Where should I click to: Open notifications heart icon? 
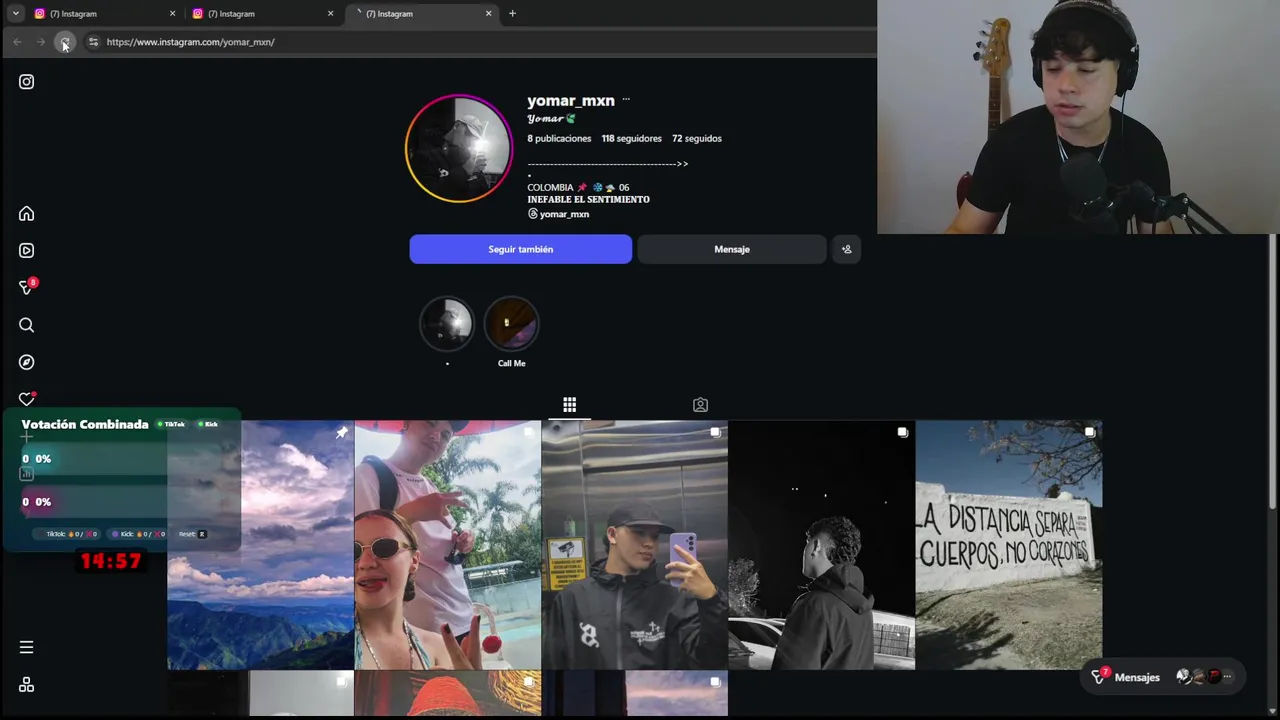click(x=27, y=399)
